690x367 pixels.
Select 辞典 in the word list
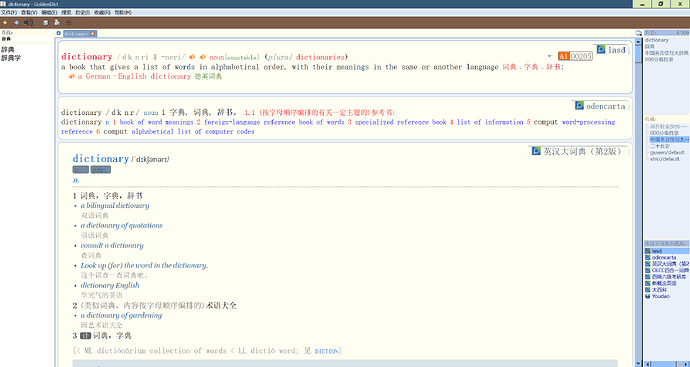point(7,50)
